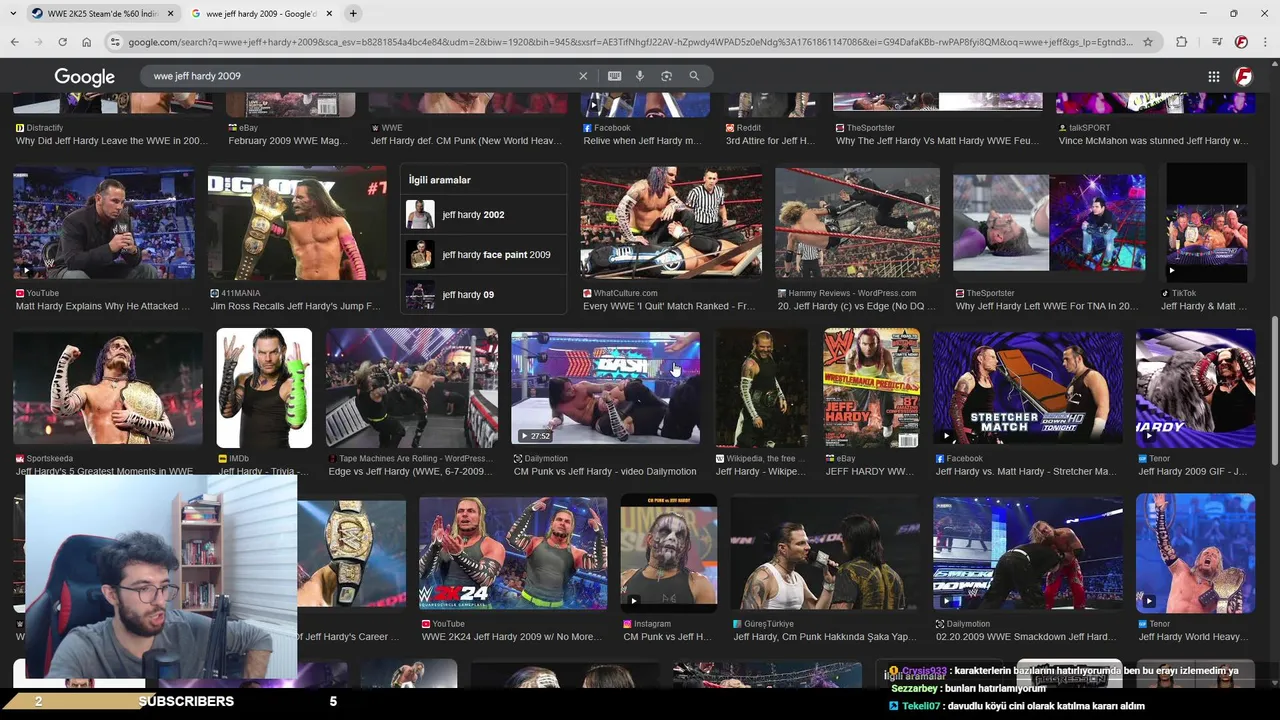
Task: Open Sportskeeda Jeff Hardy's 5 Greatest Moments image
Action: 107,388
